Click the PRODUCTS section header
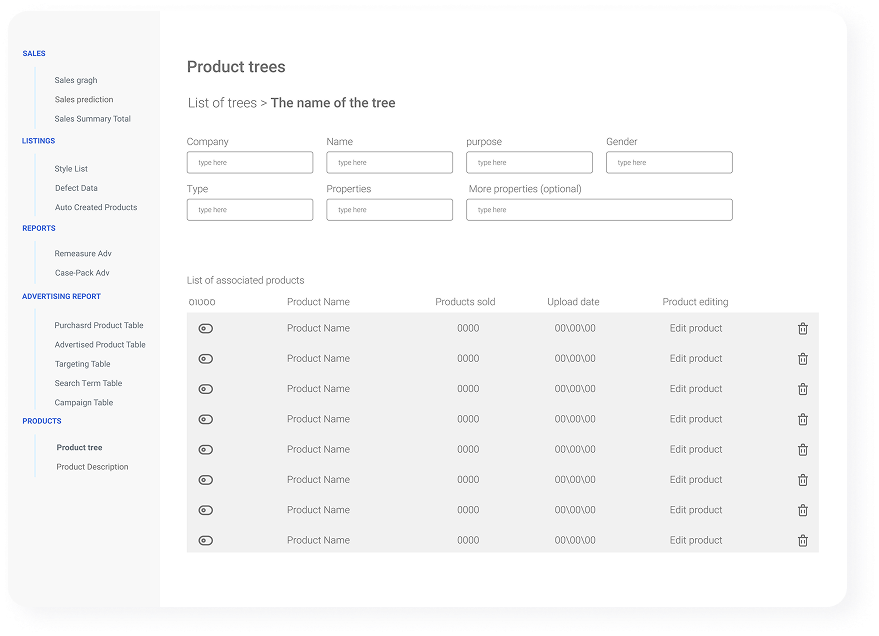This screenshot has width=879, height=636. pos(41,421)
